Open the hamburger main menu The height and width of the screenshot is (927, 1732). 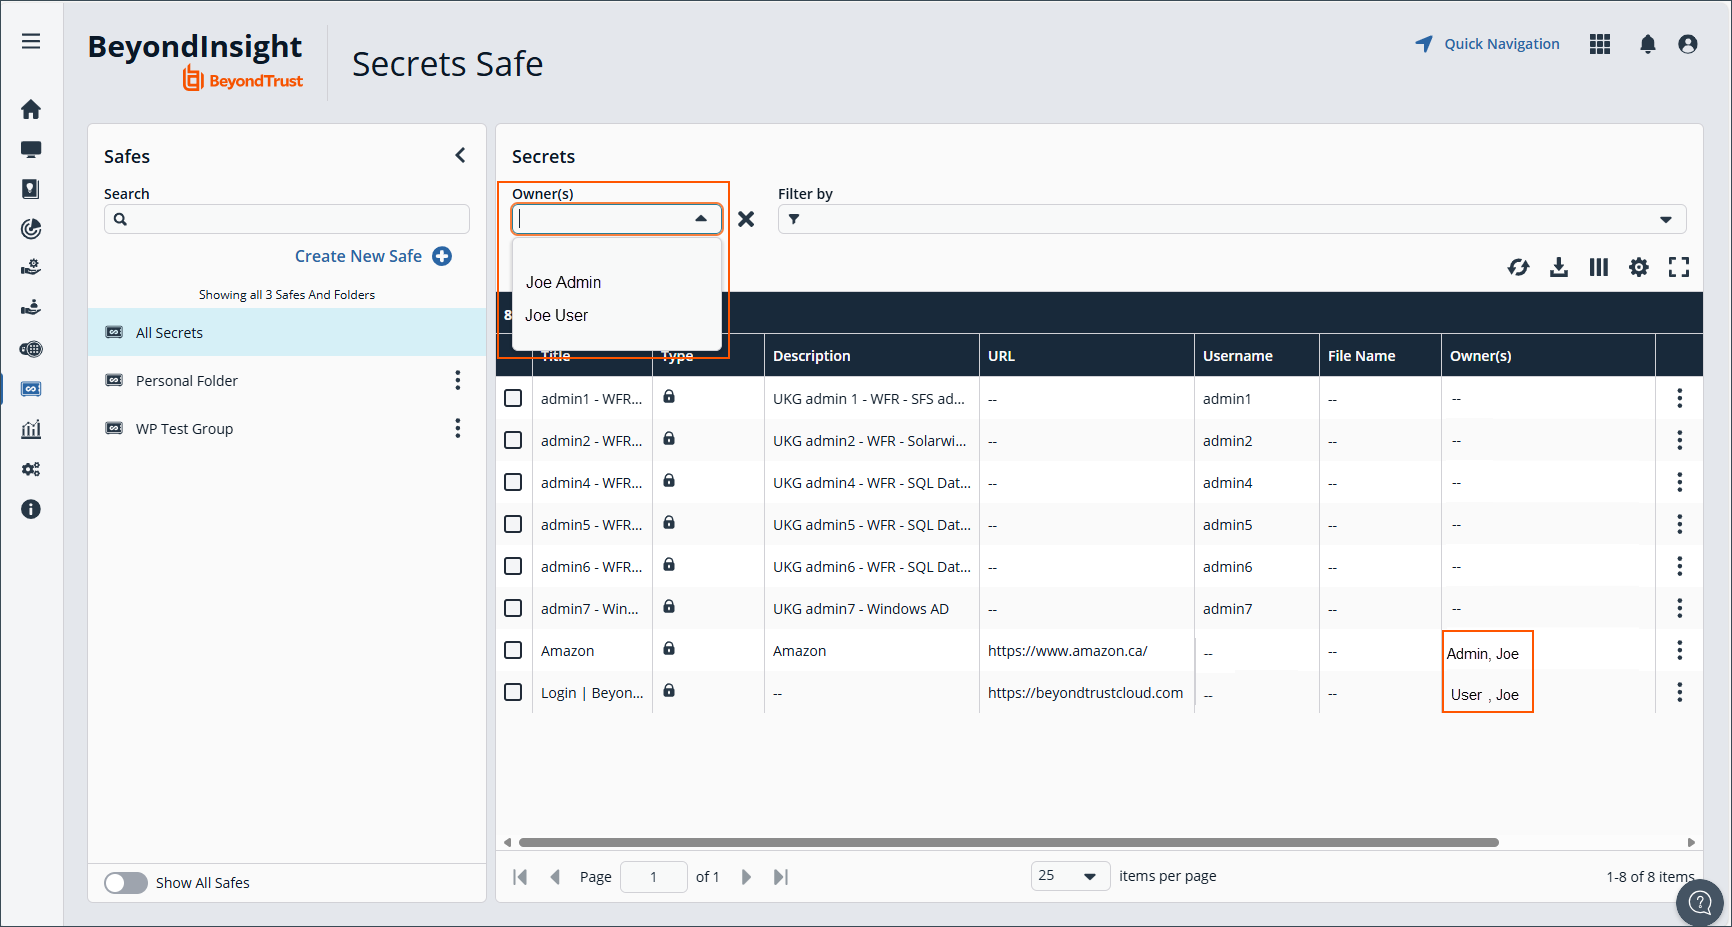click(31, 41)
